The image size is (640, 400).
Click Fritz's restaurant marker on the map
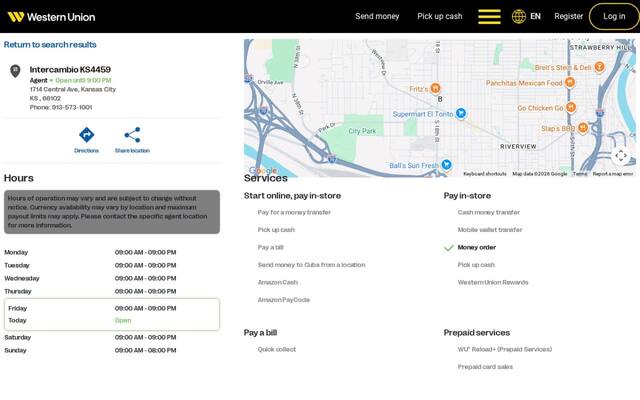436,88
